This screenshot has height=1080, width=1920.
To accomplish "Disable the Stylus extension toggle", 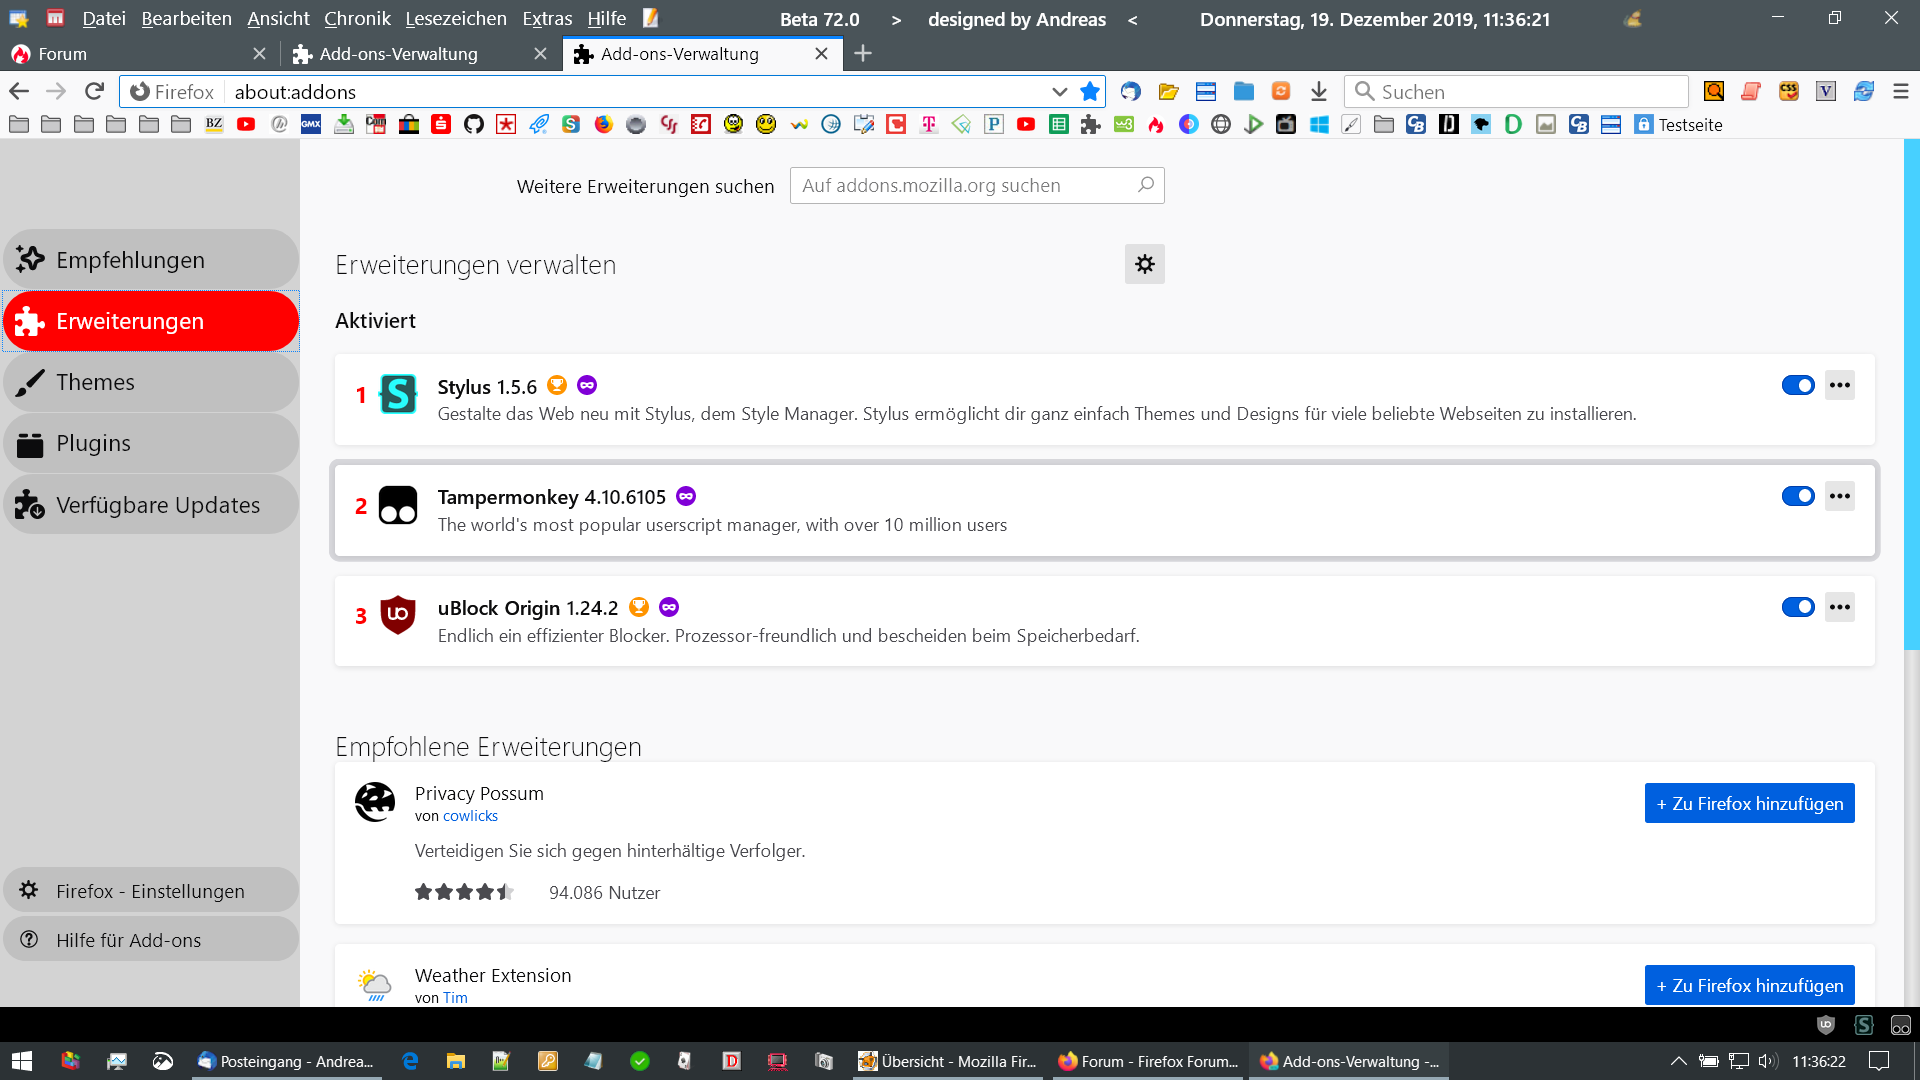I will tap(1797, 385).
